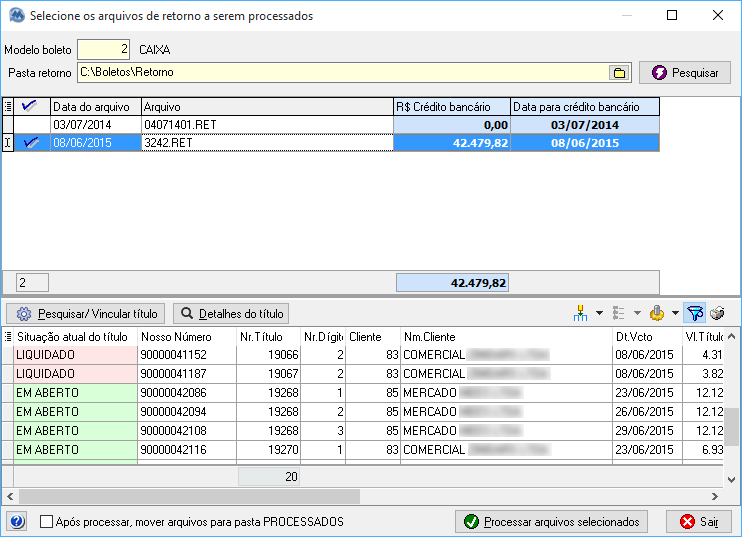Open the dropdown beside the tree-list icon
The image size is (742, 537).
(637, 313)
